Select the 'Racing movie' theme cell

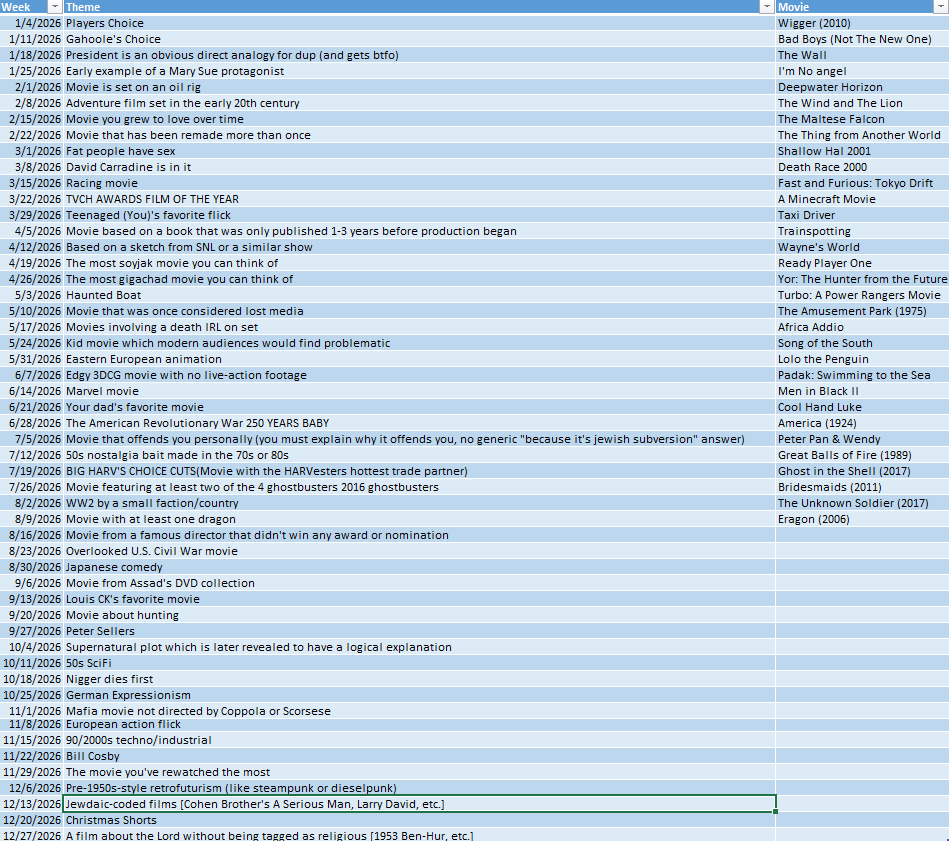pyautogui.click(x=419, y=183)
